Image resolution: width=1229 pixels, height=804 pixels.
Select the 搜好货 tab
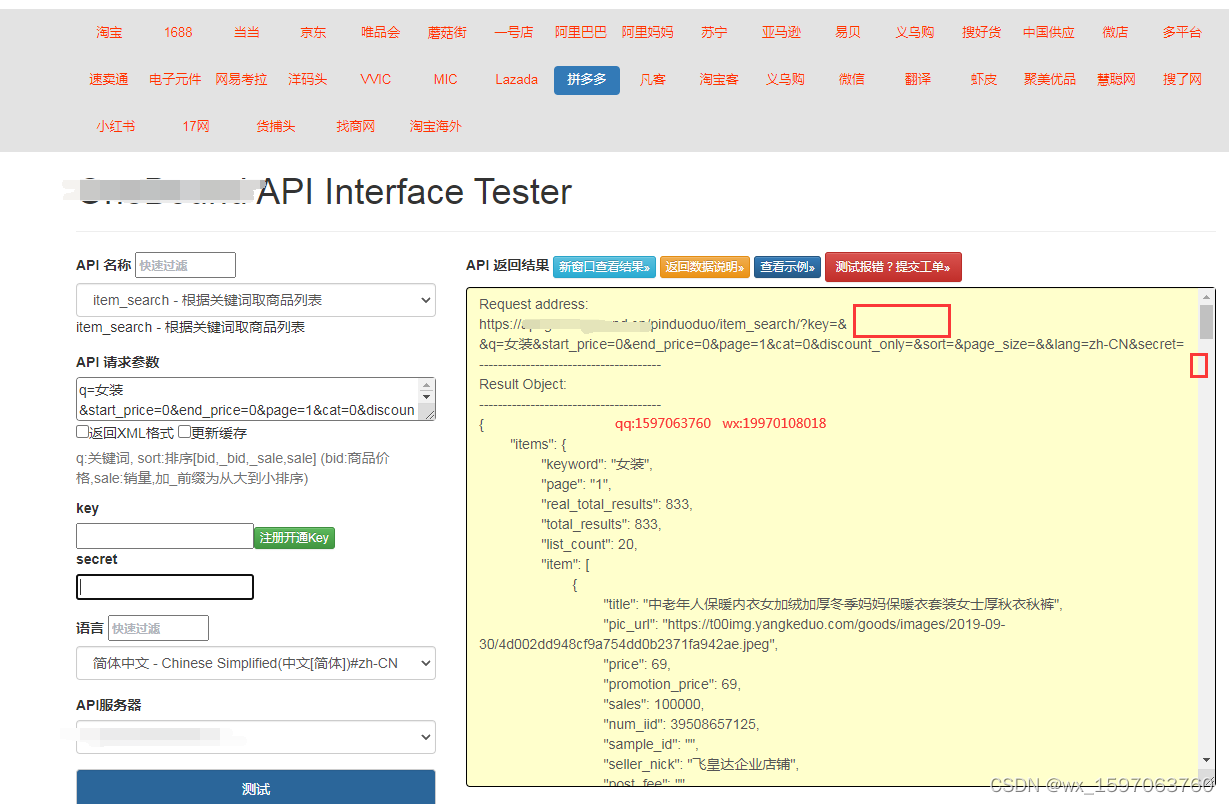[982, 32]
